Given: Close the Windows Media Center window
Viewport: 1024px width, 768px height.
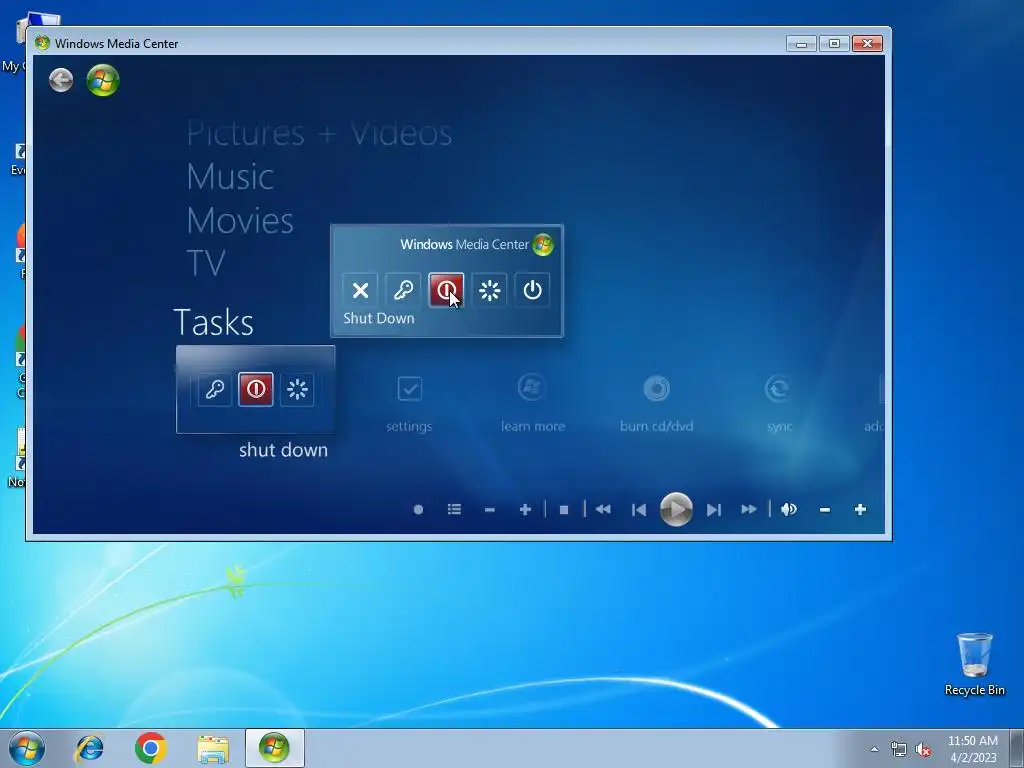Looking at the screenshot, I should (x=867, y=44).
